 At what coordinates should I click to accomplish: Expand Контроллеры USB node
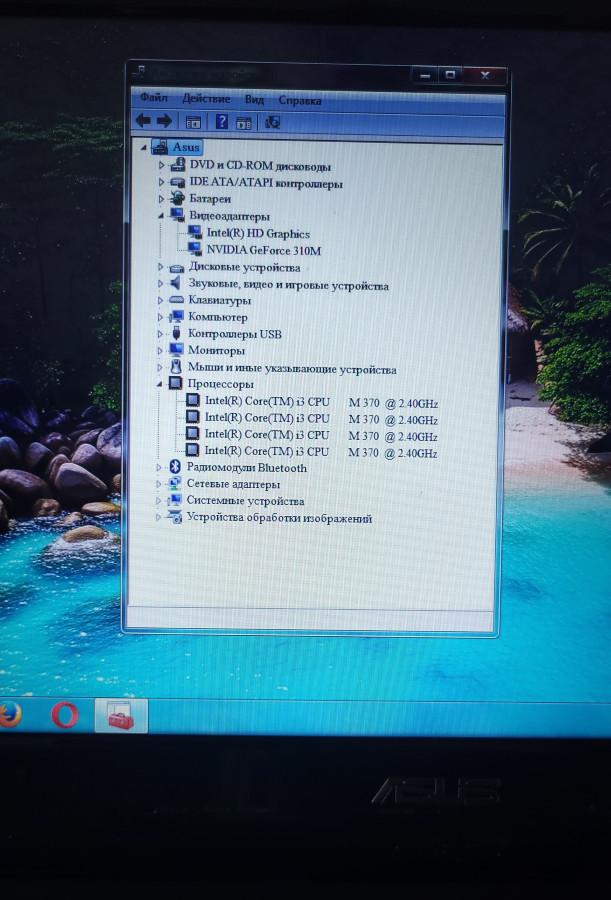tap(160, 333)
